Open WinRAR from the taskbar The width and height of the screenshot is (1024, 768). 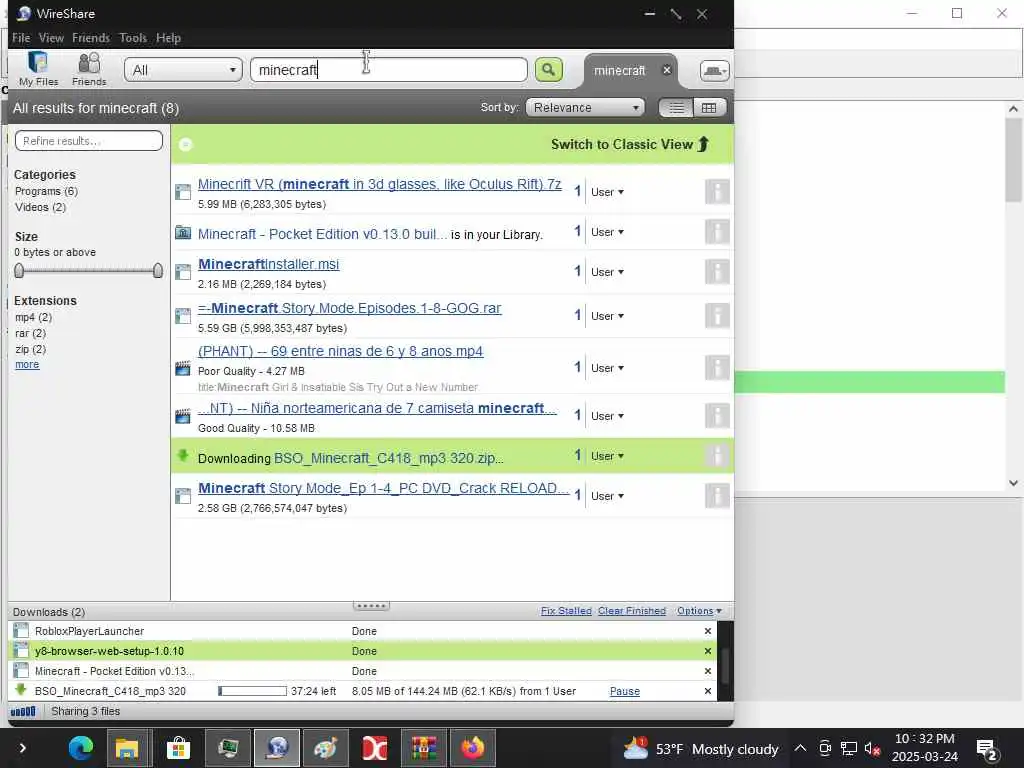tap(424, 748)
